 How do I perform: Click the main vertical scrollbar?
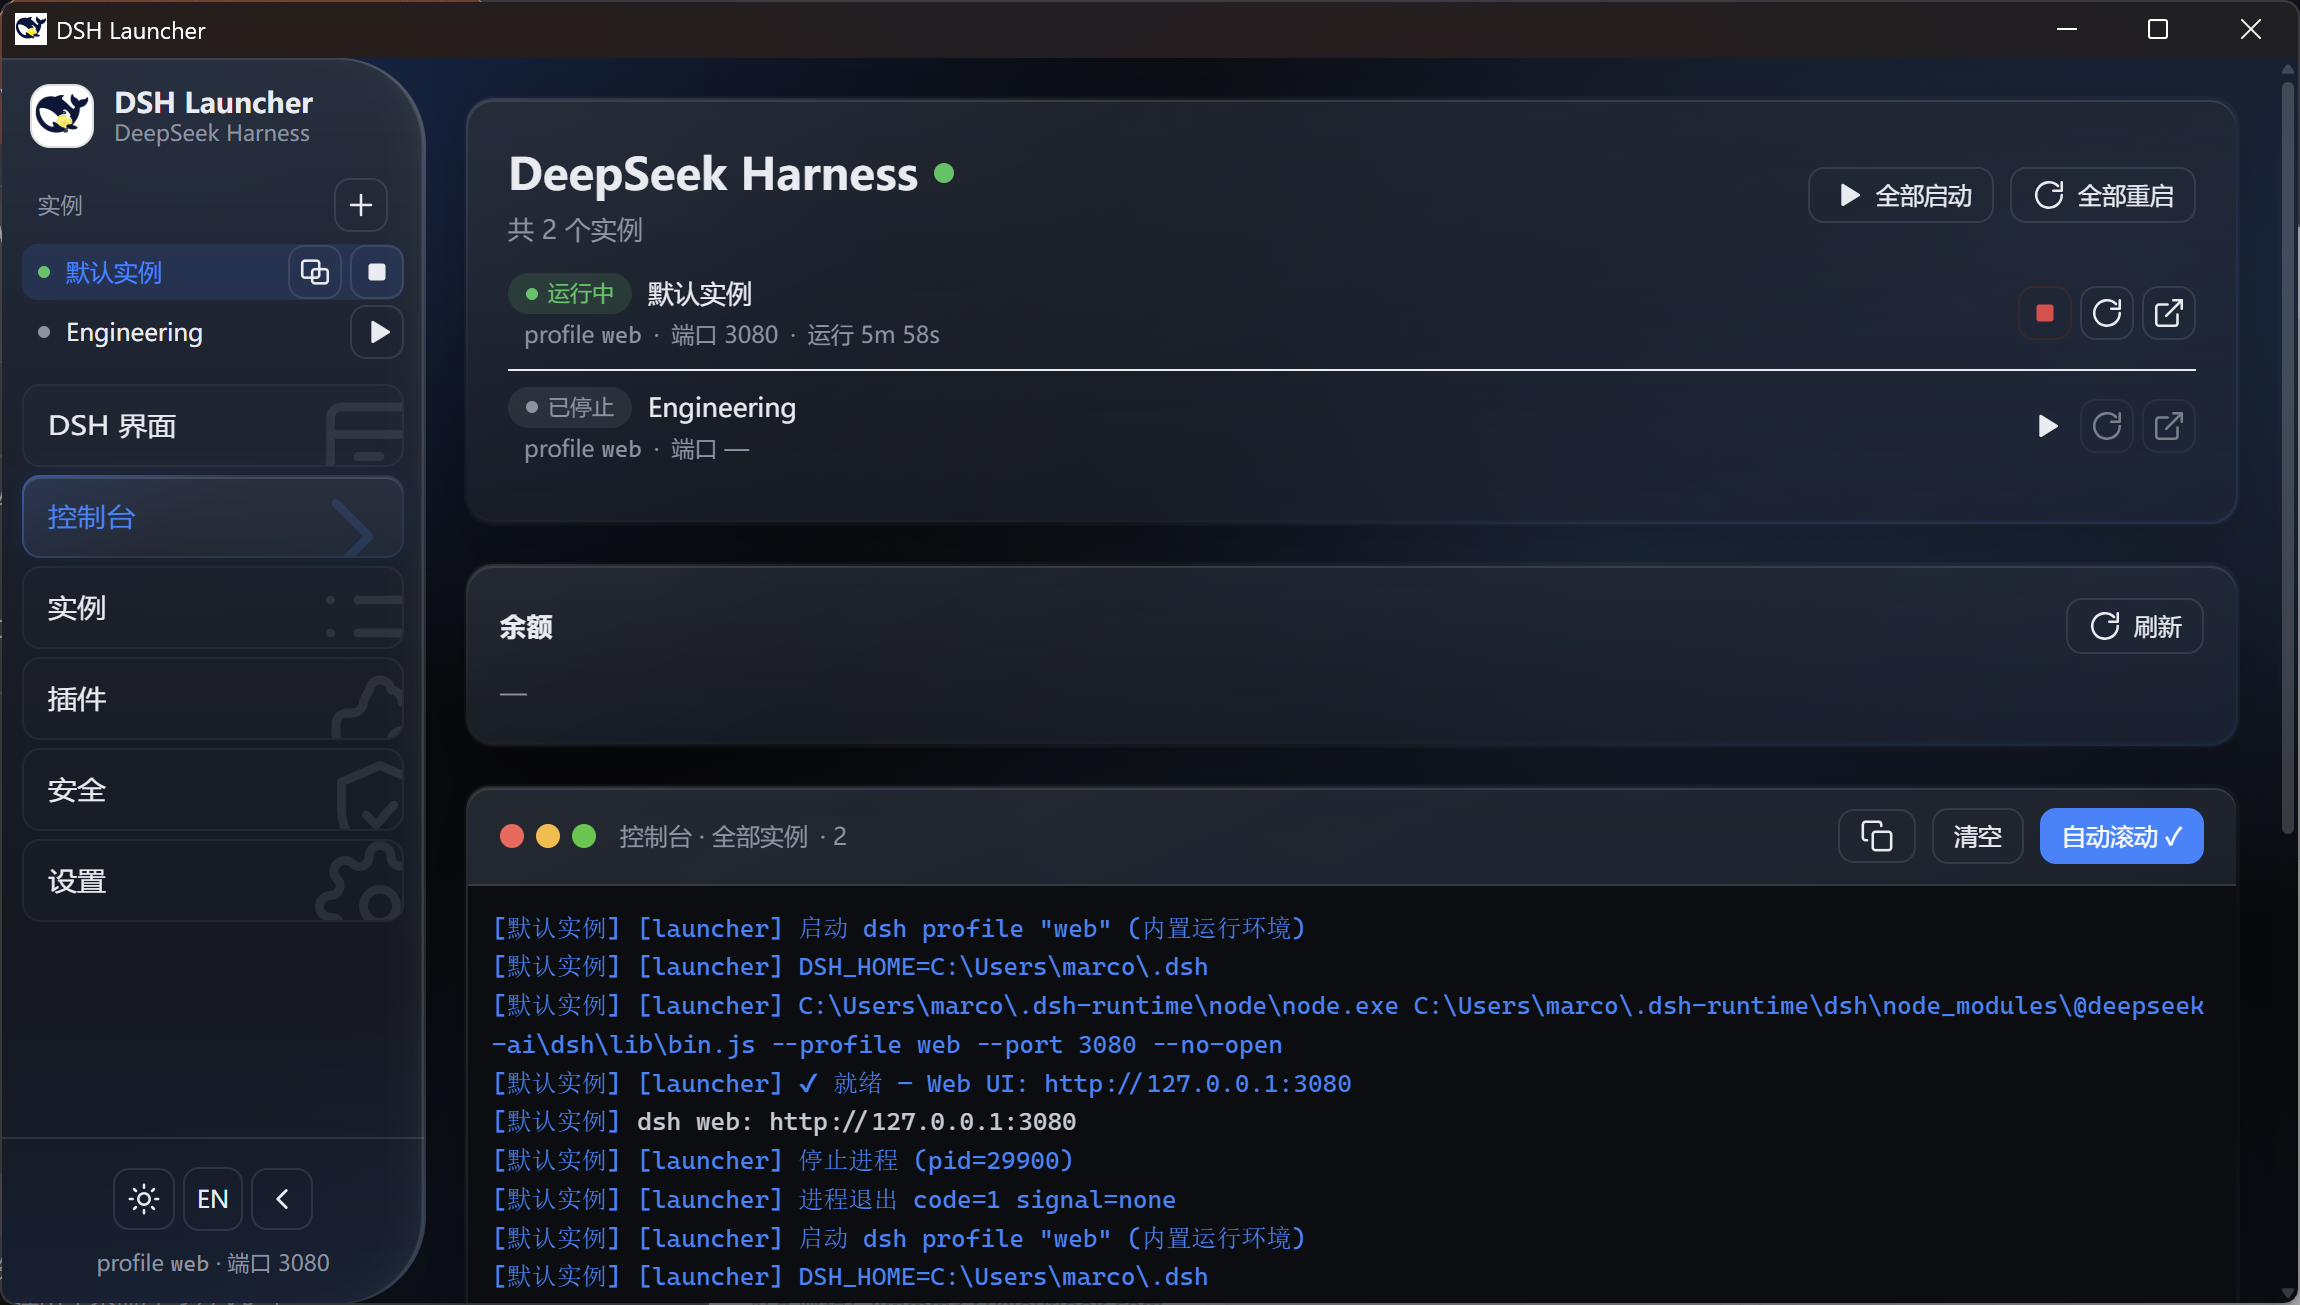coord(2287,460)
